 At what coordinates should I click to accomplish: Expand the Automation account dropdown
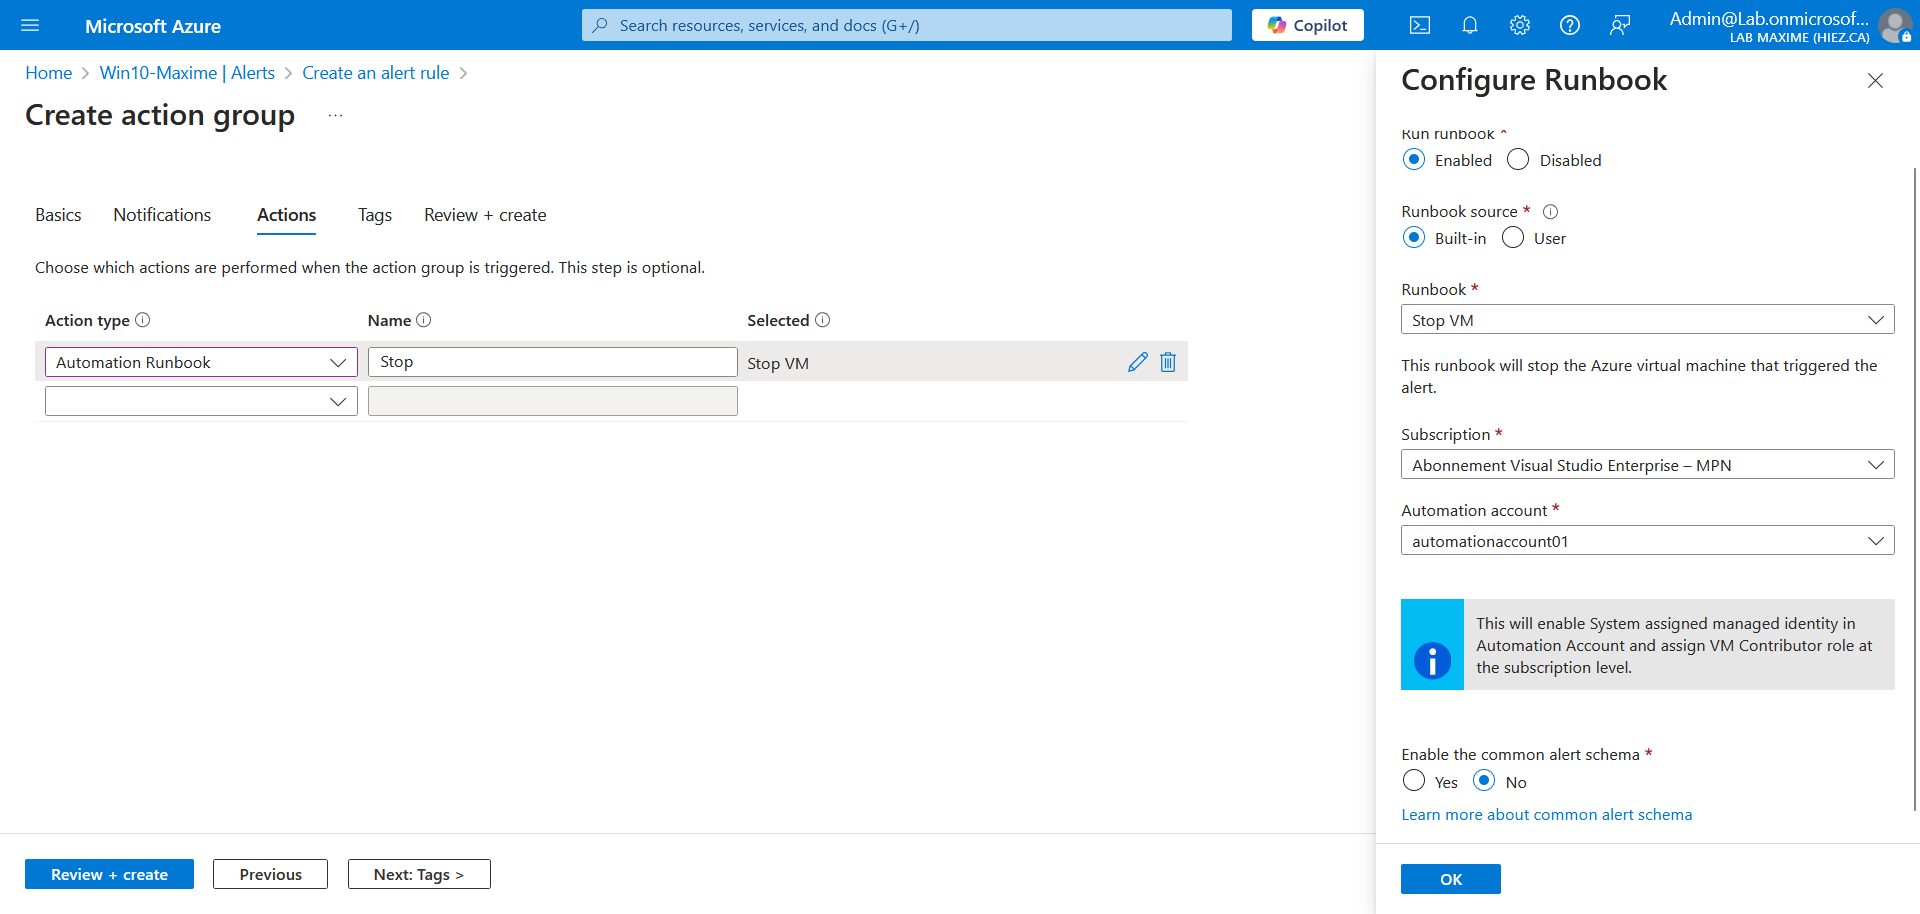click(x=1647, y=541)
